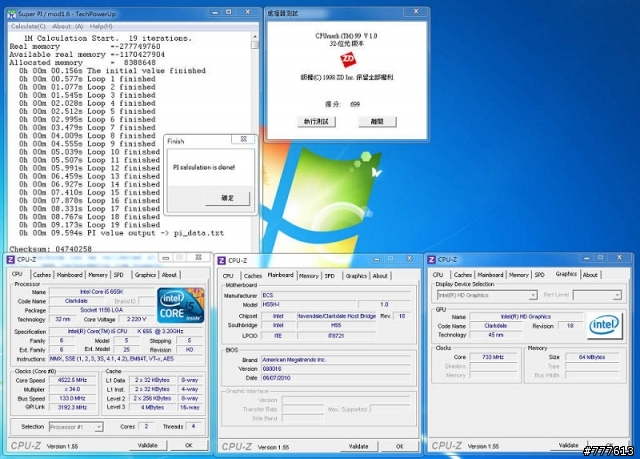Confirm the Finish dialog with the 確定 button

coord(227,198)
